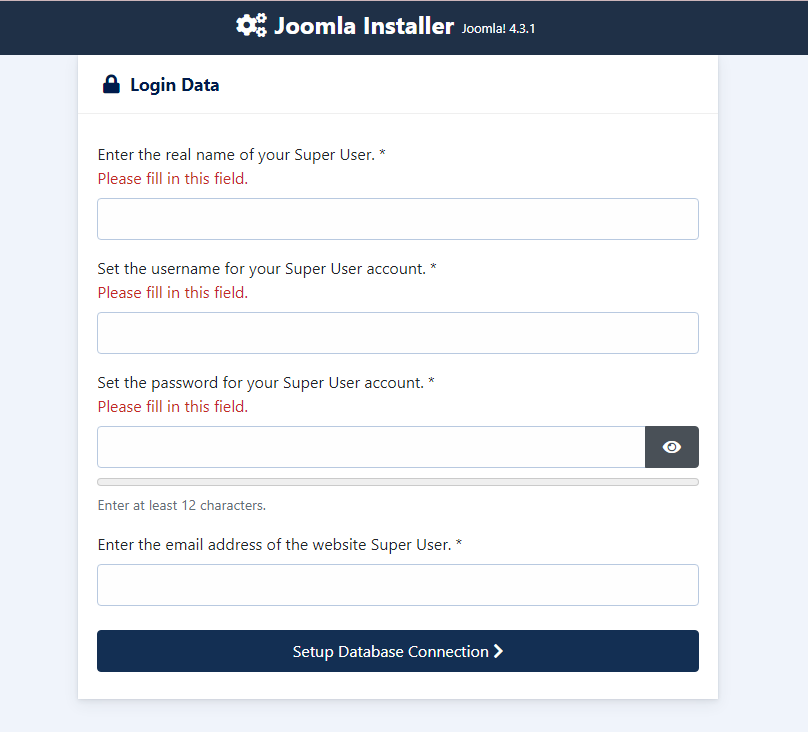Click into the Super User password field
This screenshot has width=808, height=732.
[x=371, y=447]
